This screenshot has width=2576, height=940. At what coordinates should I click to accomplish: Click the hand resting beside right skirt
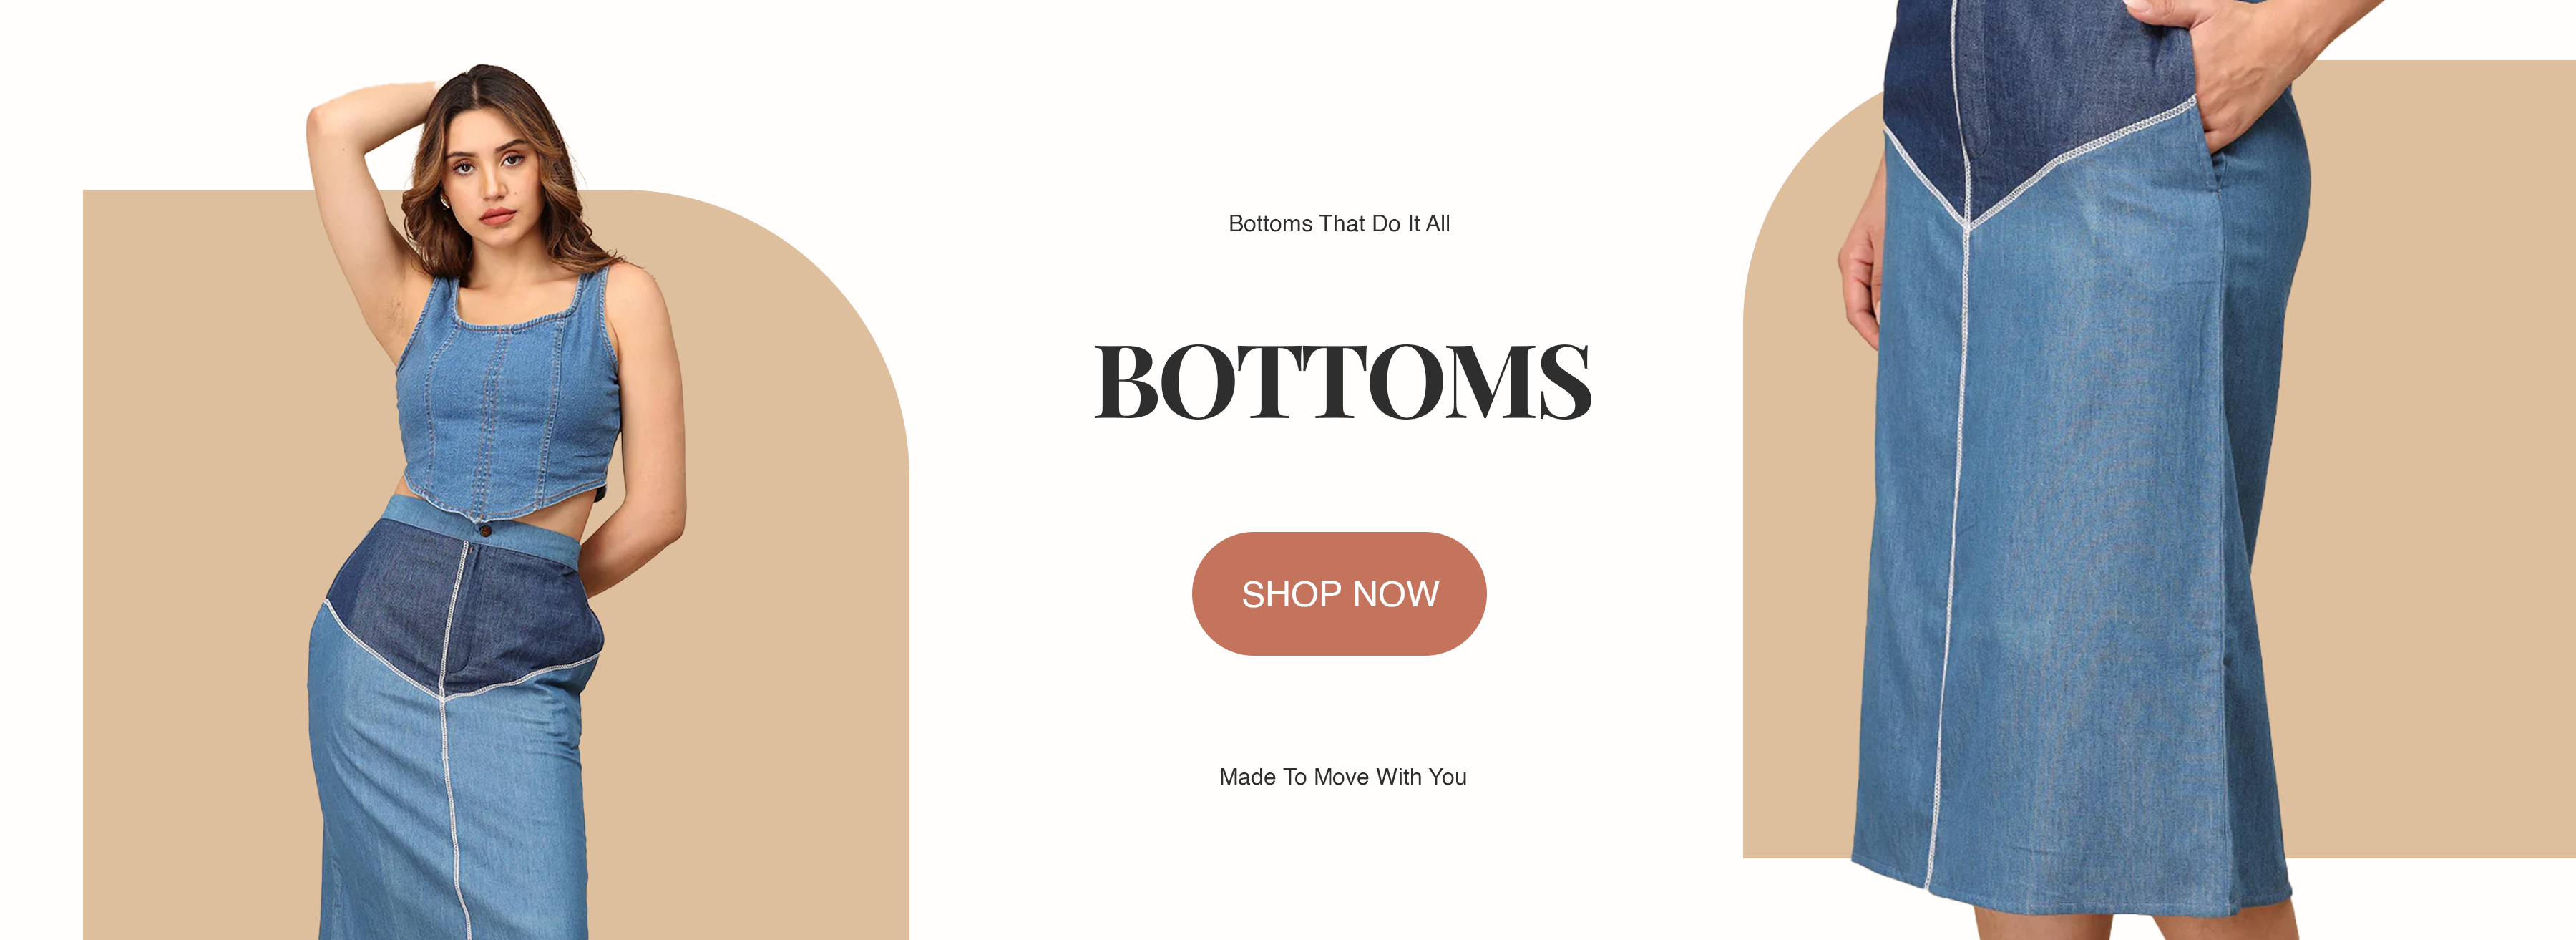[x=1860, y=275]
